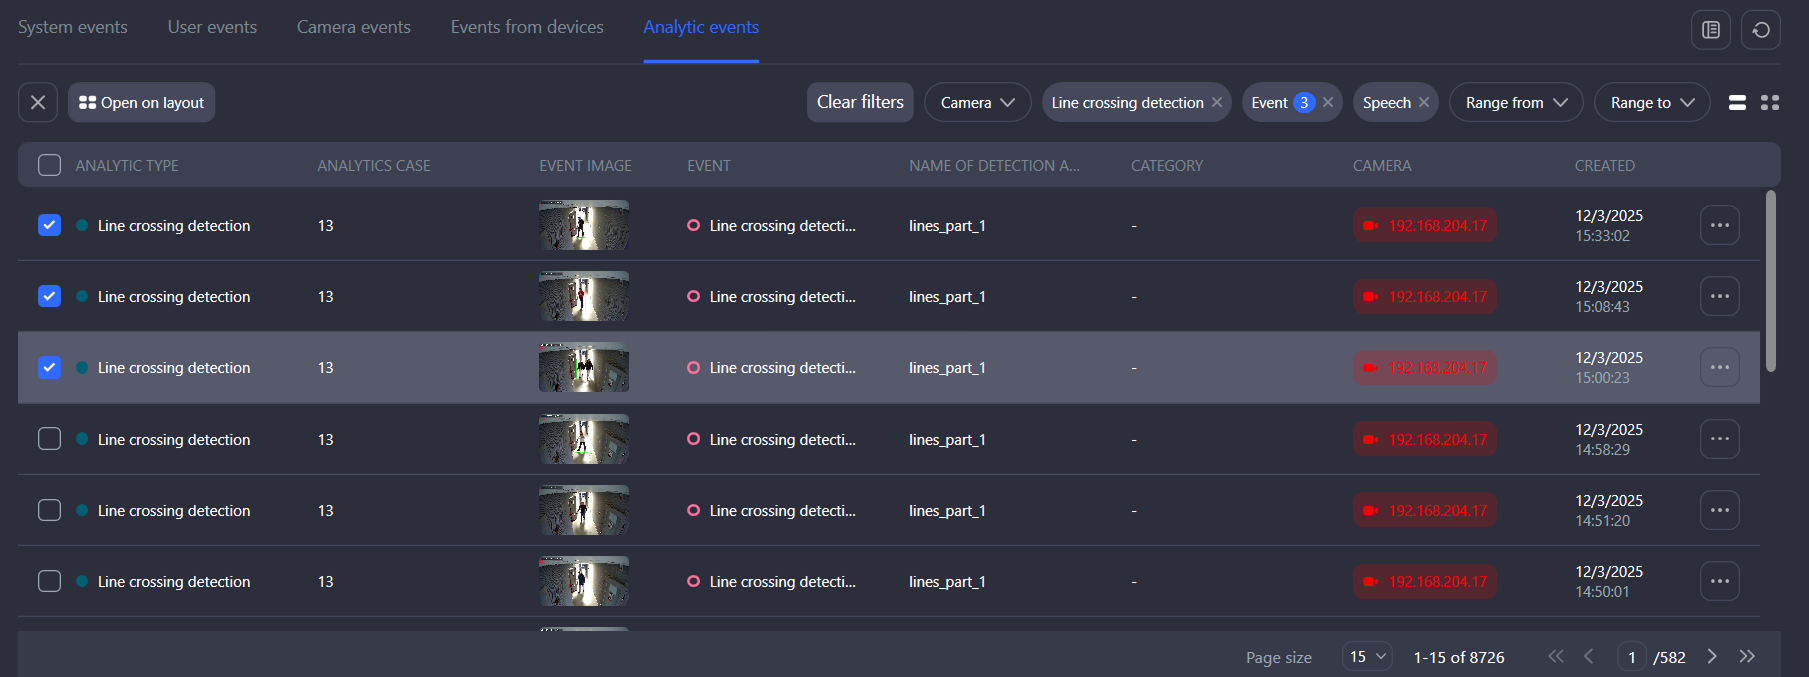
Task: Click the X button to deselect events
Action: pos(38,103)
